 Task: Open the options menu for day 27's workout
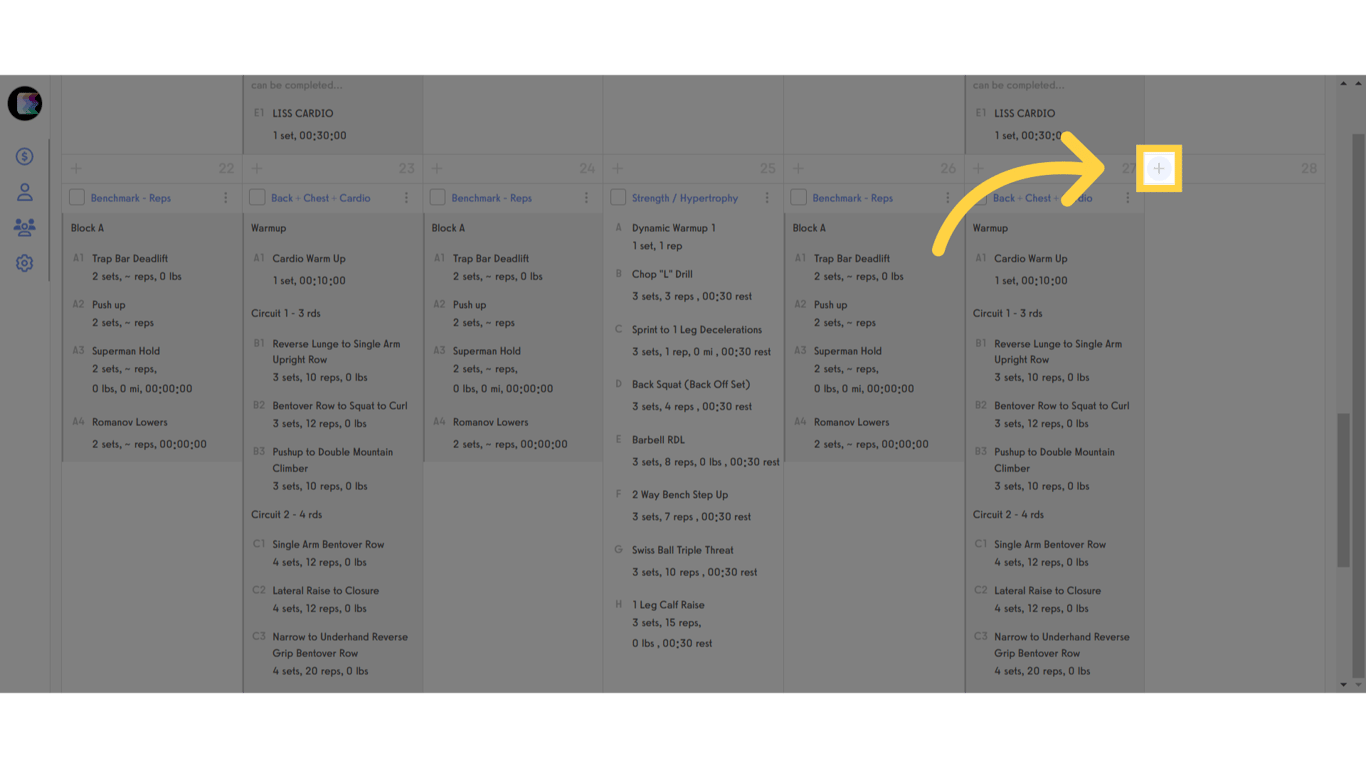click(1128, 198)
